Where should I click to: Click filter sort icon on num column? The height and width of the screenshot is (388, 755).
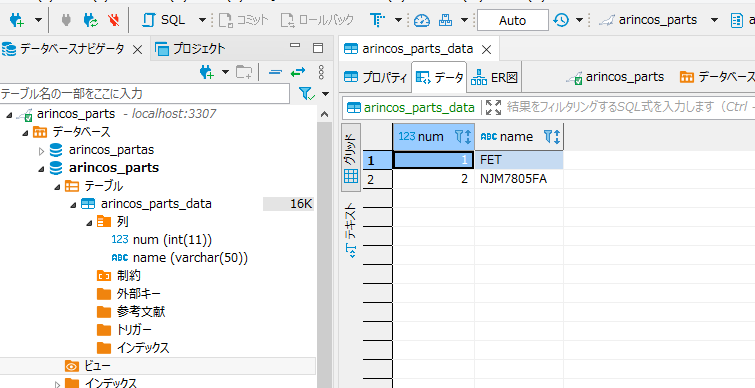[463, 137]
